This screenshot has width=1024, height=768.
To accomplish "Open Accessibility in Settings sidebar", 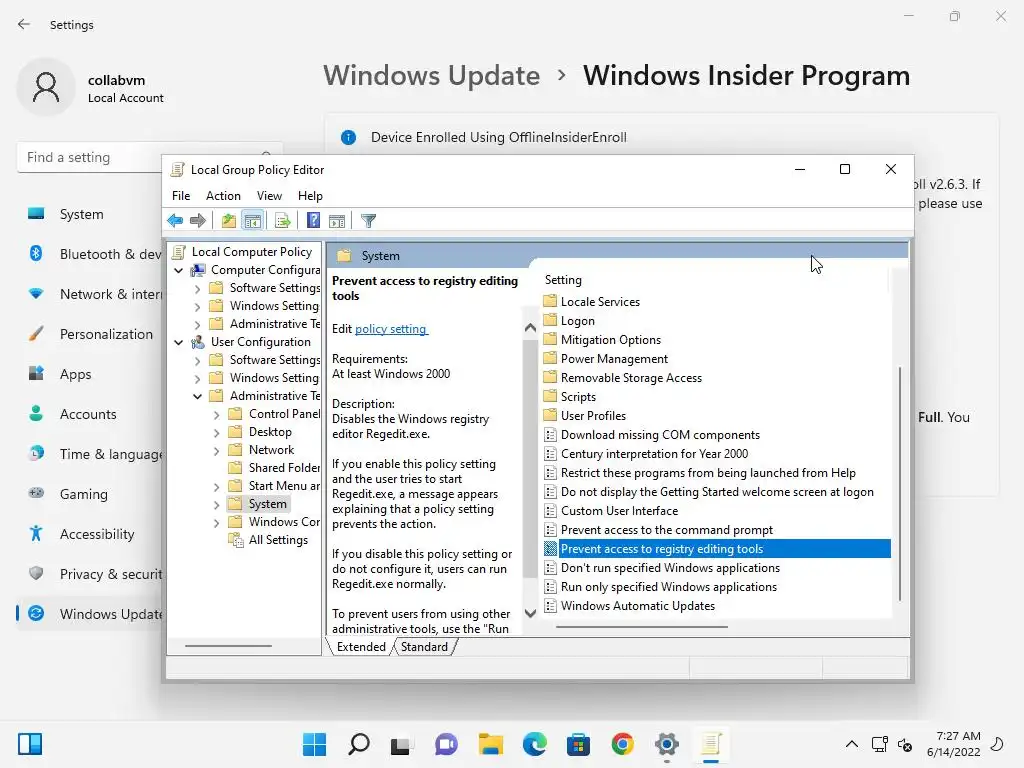I will tap(97, 534).
